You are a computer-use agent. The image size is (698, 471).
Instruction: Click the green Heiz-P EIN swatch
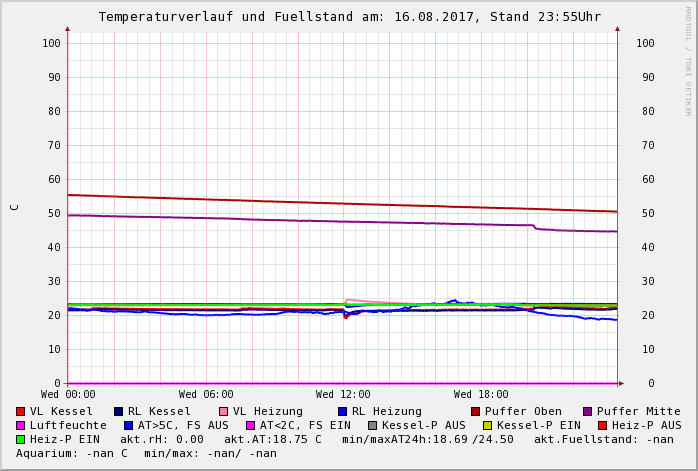coord(21,439)
